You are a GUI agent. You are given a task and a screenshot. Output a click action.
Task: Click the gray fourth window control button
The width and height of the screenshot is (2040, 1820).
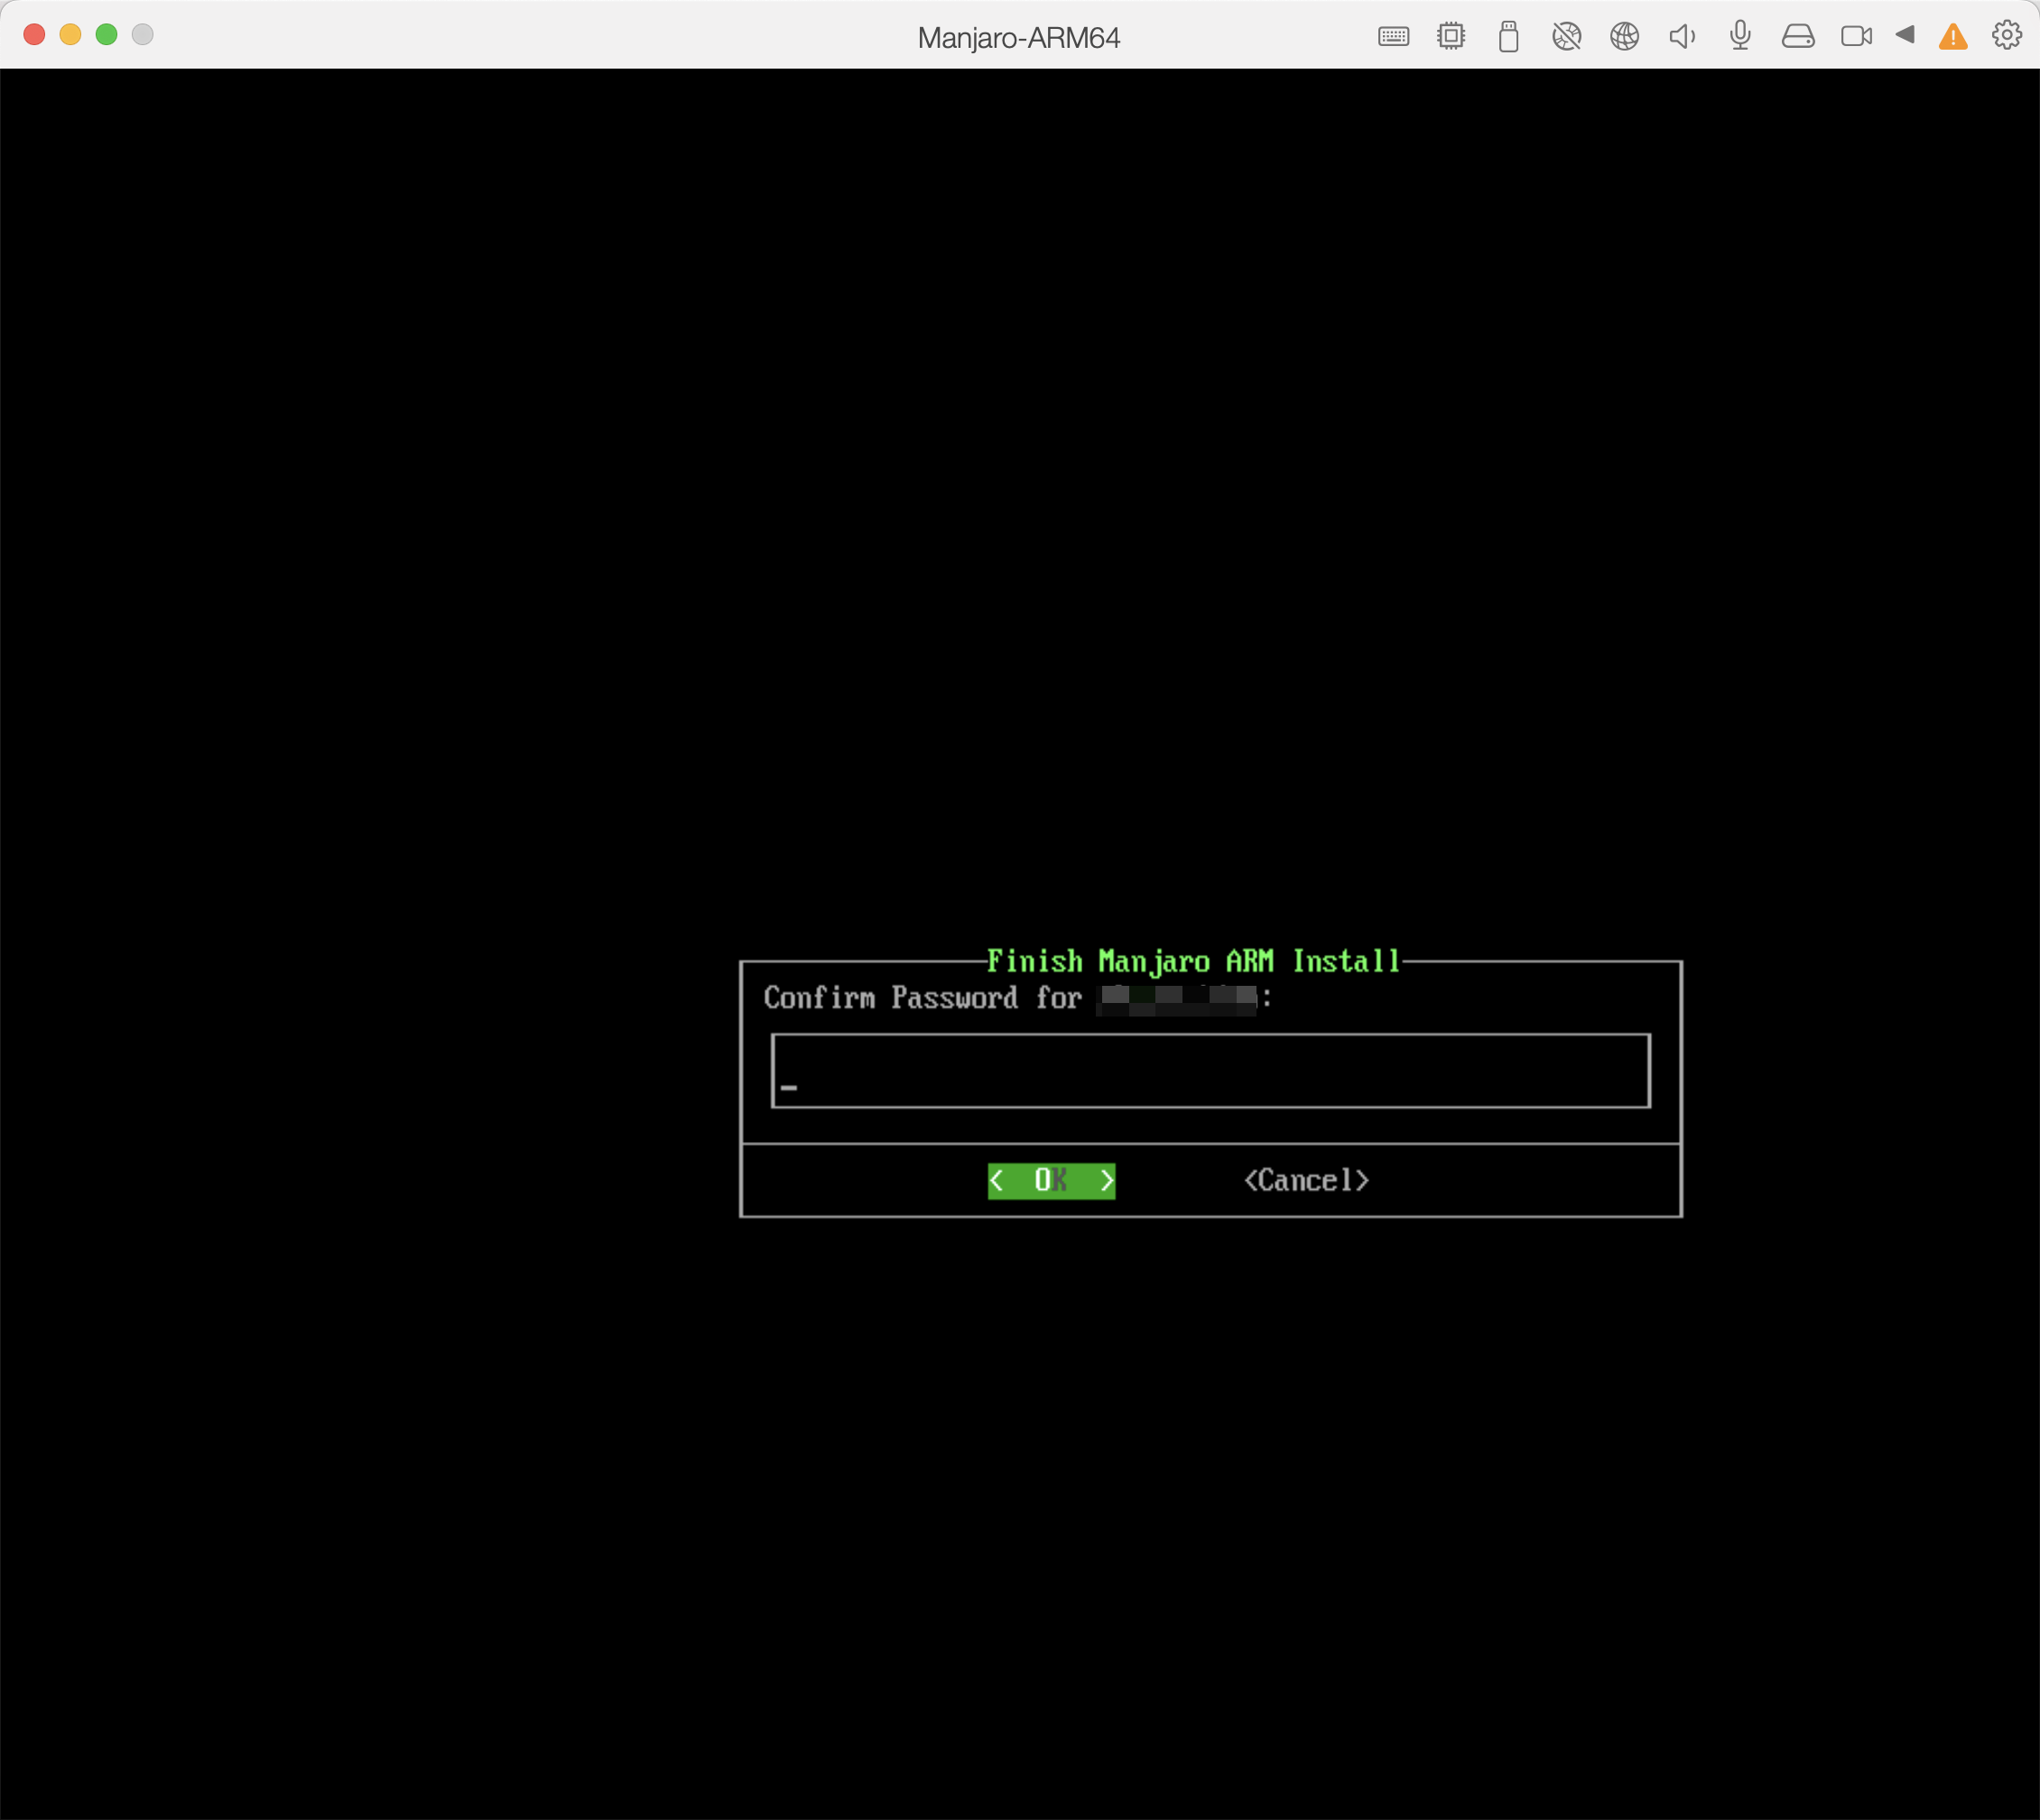pyautogui.click(x=143, y=35)
